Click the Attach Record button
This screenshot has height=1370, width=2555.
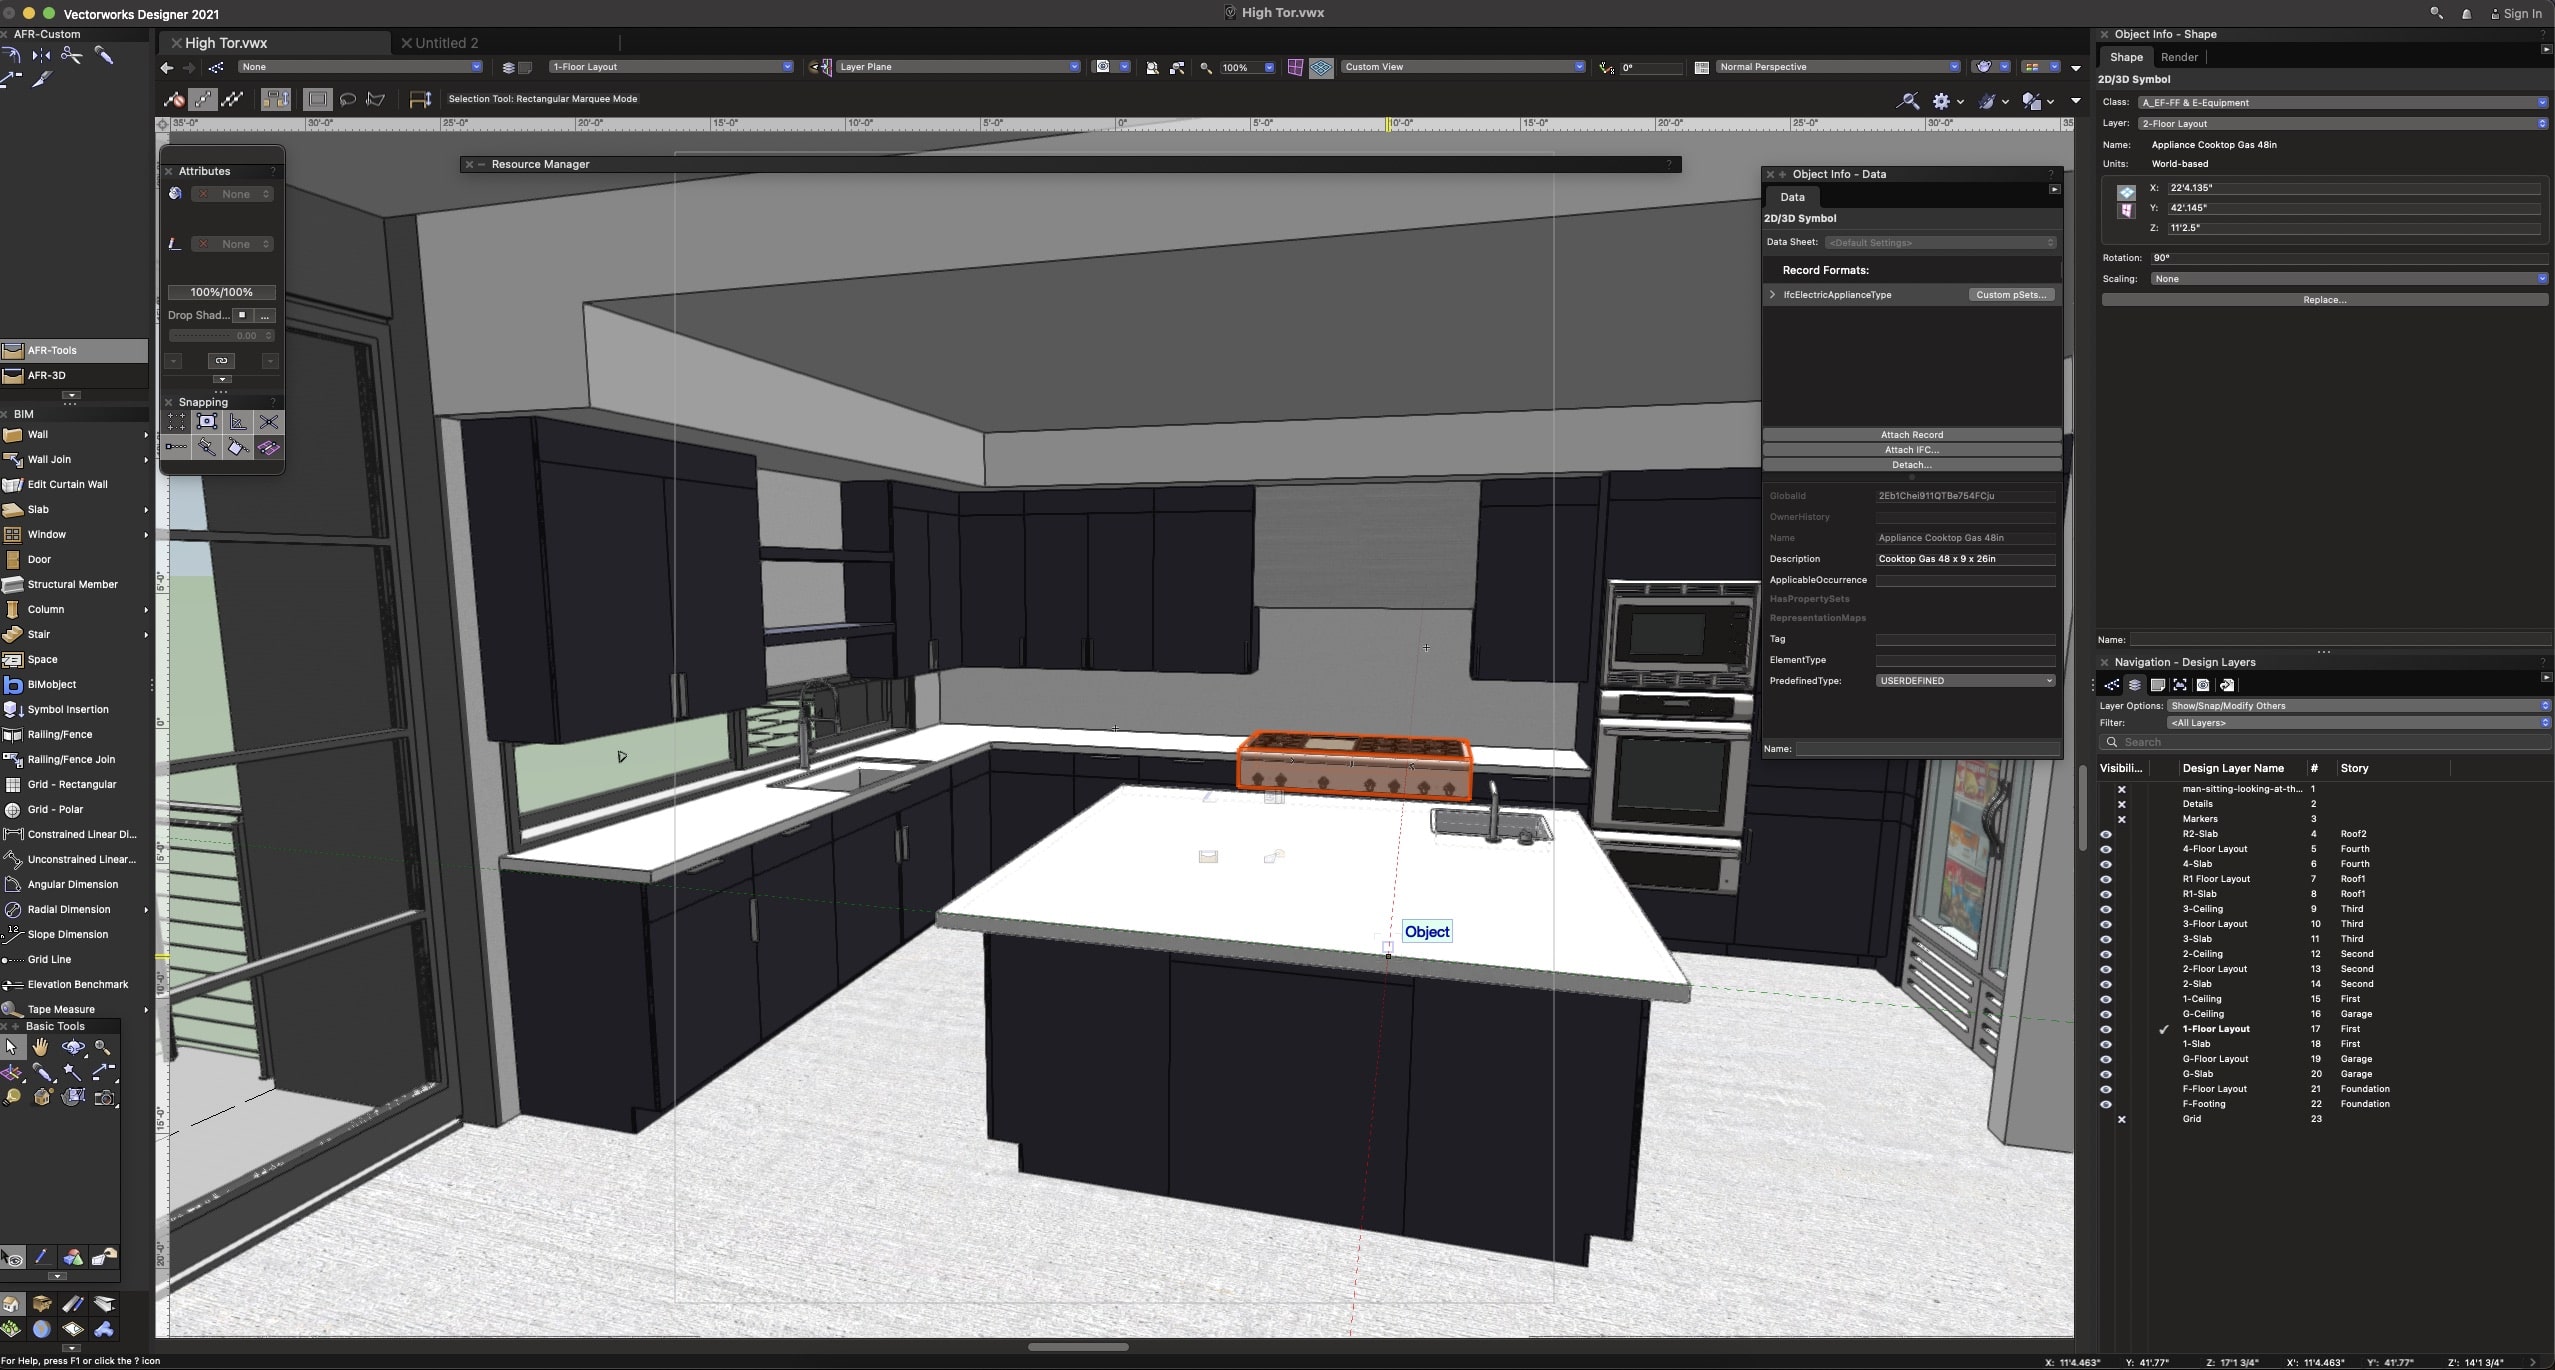1911,435
